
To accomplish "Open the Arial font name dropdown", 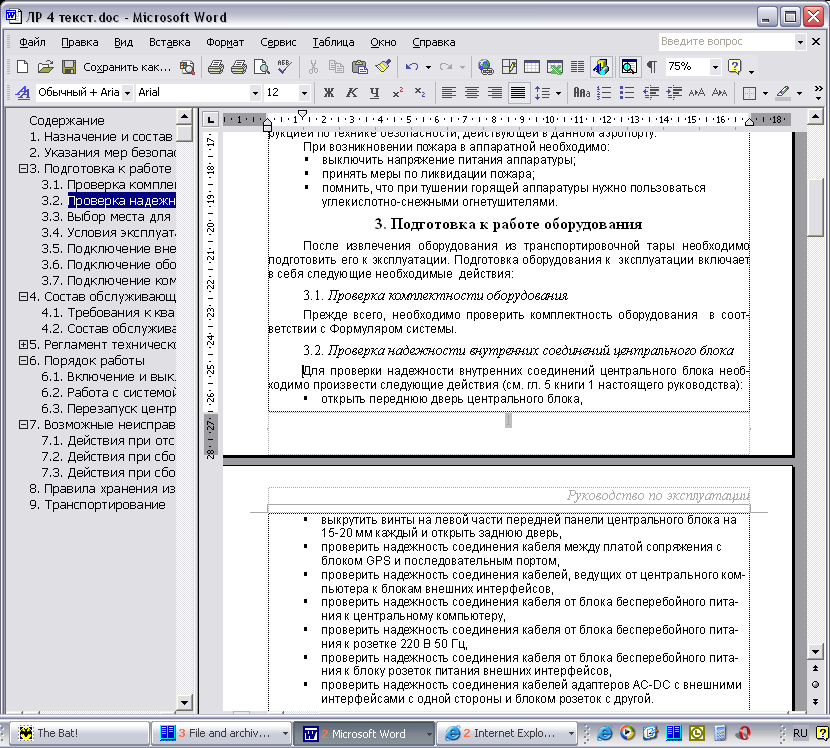I will [x=255, y=94].
